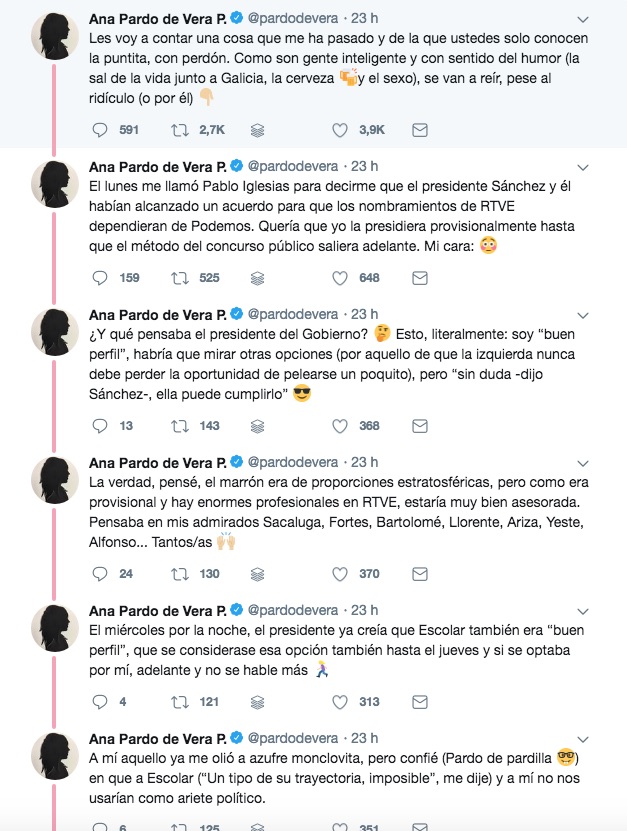Retweet the tweet showing 525 retweets

[x=181, y=278]
